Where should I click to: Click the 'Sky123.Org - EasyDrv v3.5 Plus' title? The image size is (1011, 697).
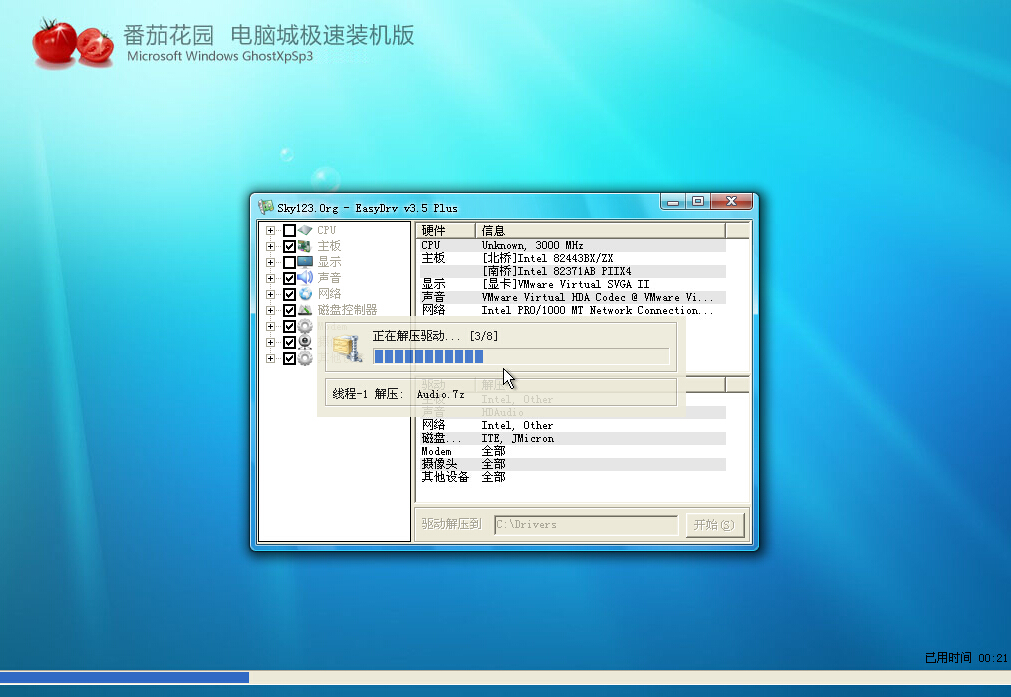368,208
